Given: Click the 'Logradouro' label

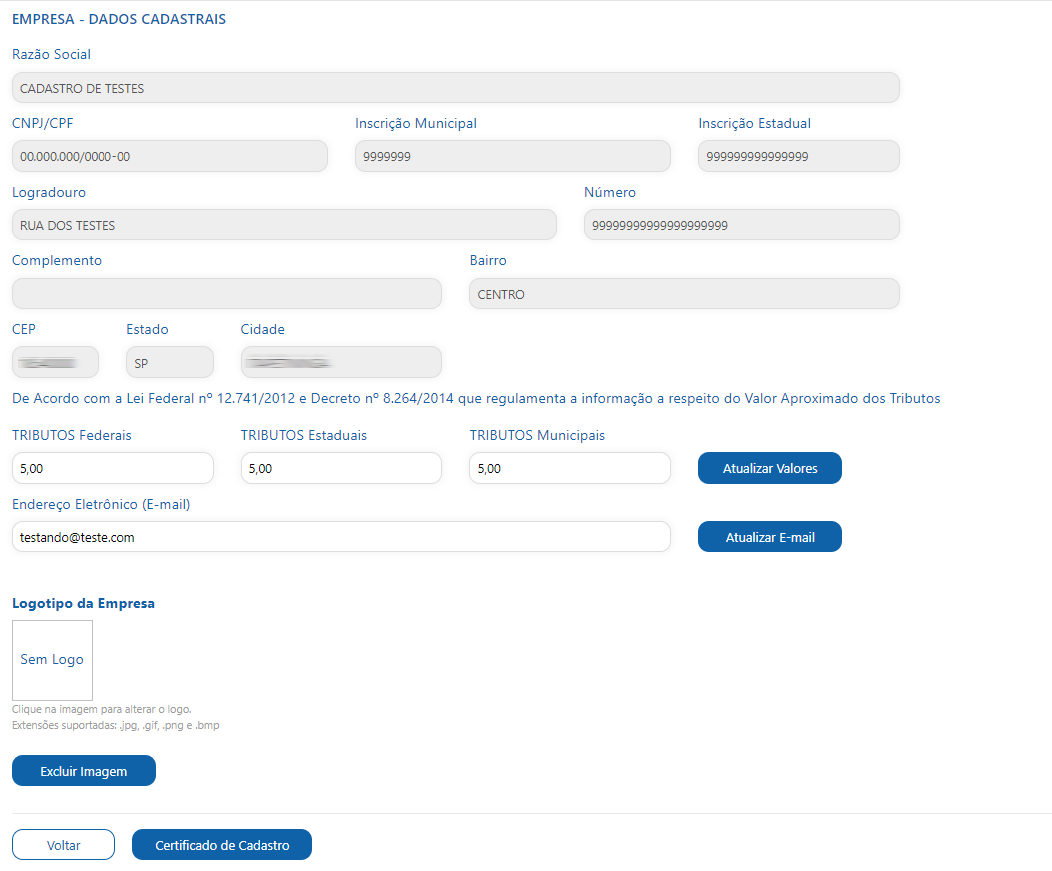Looking at the screenshot, I should point(49,193).
